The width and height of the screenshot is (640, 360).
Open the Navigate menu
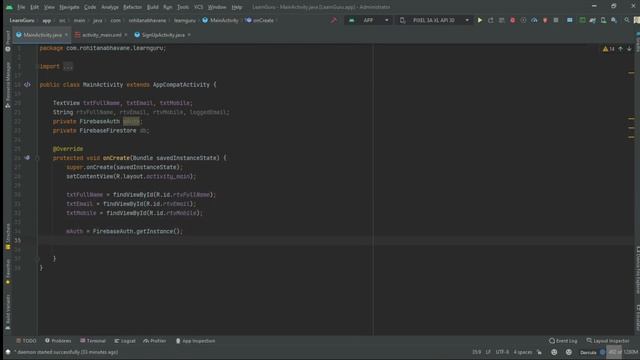tap(69, 7)
